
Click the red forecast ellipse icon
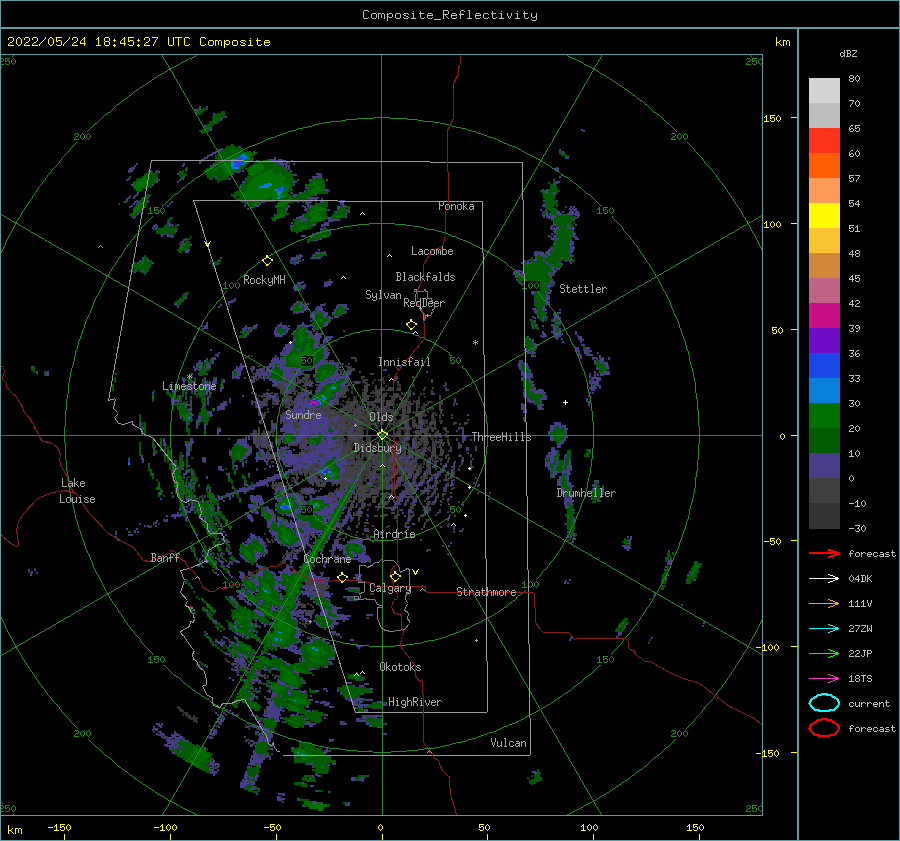[x=824, y=728]
